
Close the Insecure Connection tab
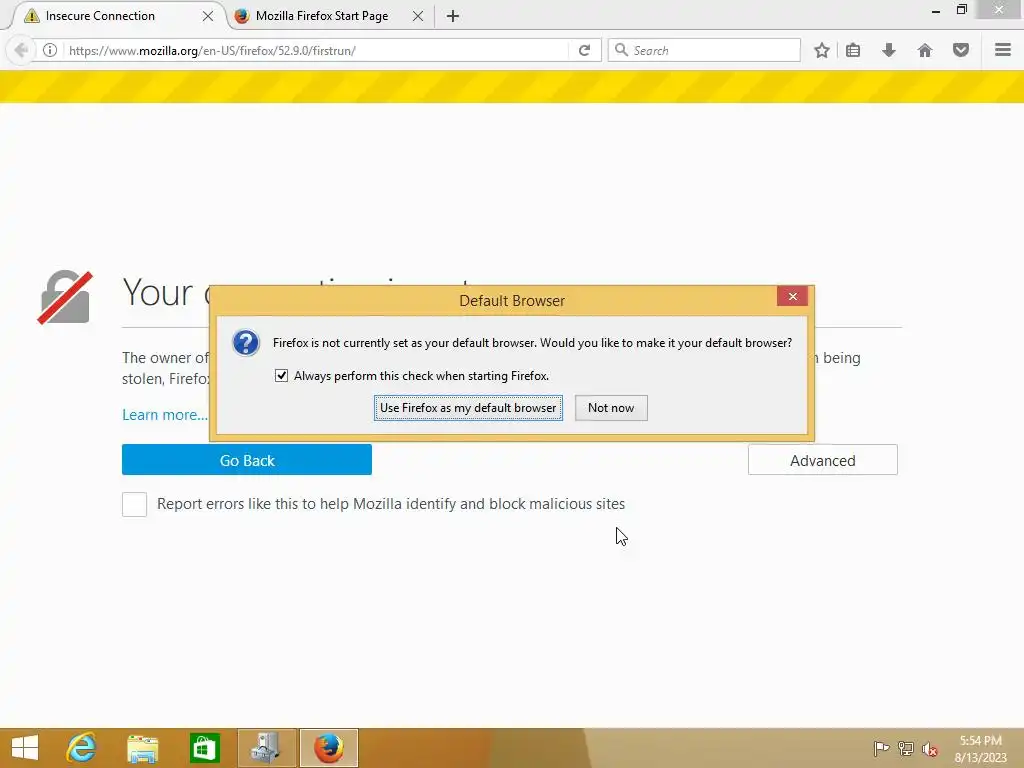(x=208, y=16)
